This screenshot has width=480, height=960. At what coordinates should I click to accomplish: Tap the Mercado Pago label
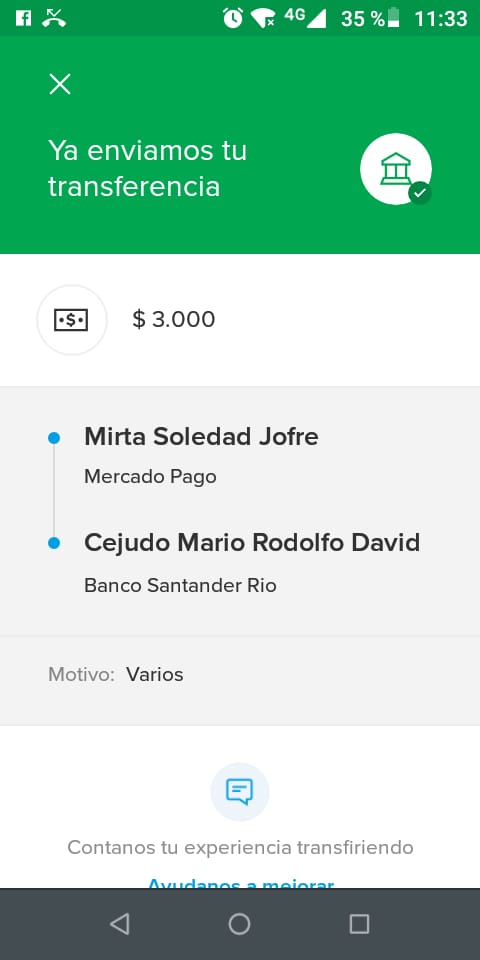coord(151,476)
